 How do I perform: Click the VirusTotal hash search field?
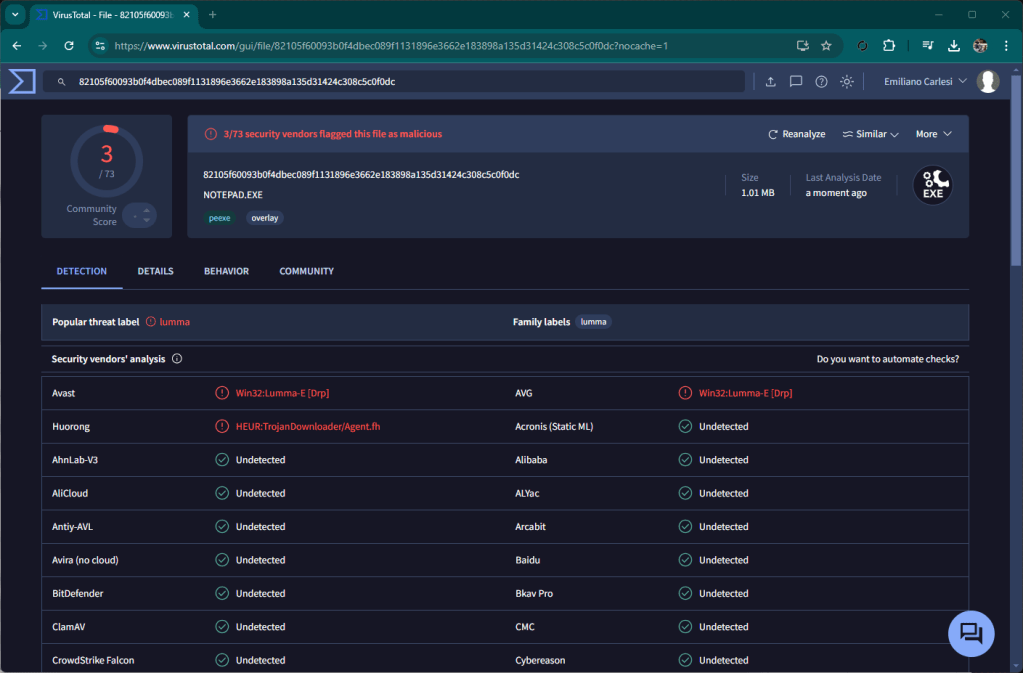400,81
